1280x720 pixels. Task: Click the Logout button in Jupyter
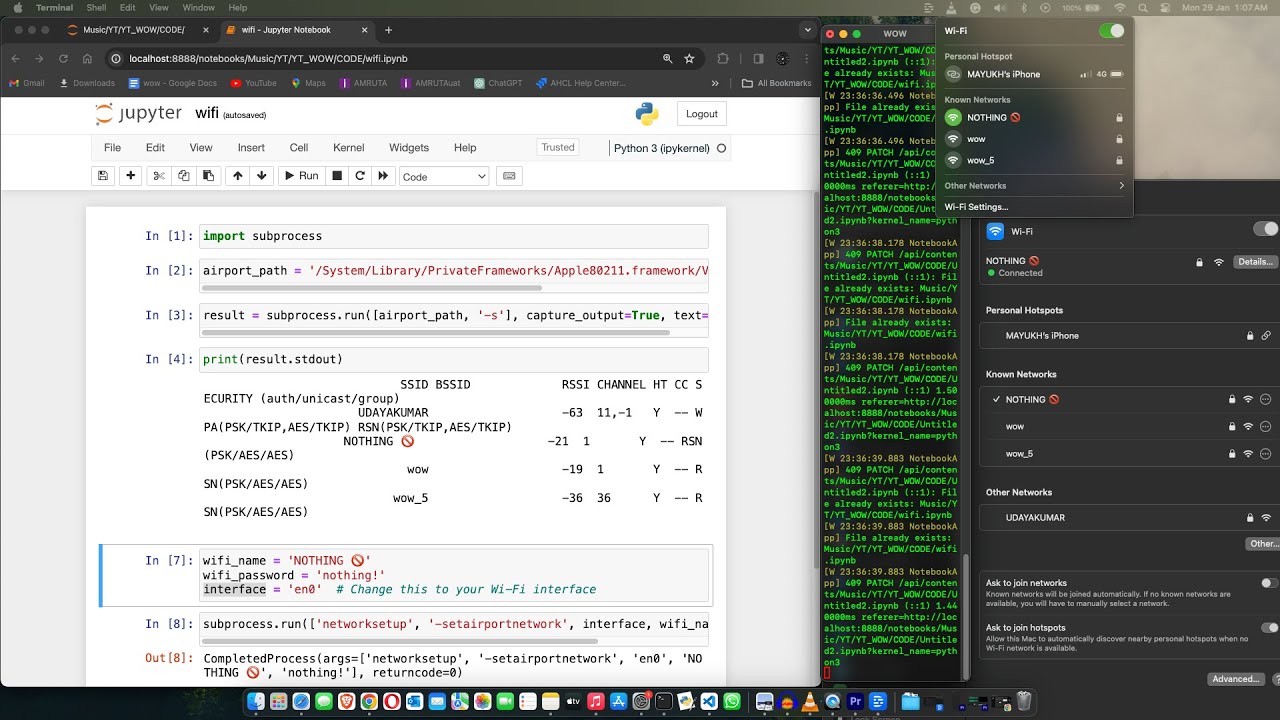[x=701, y=114]
